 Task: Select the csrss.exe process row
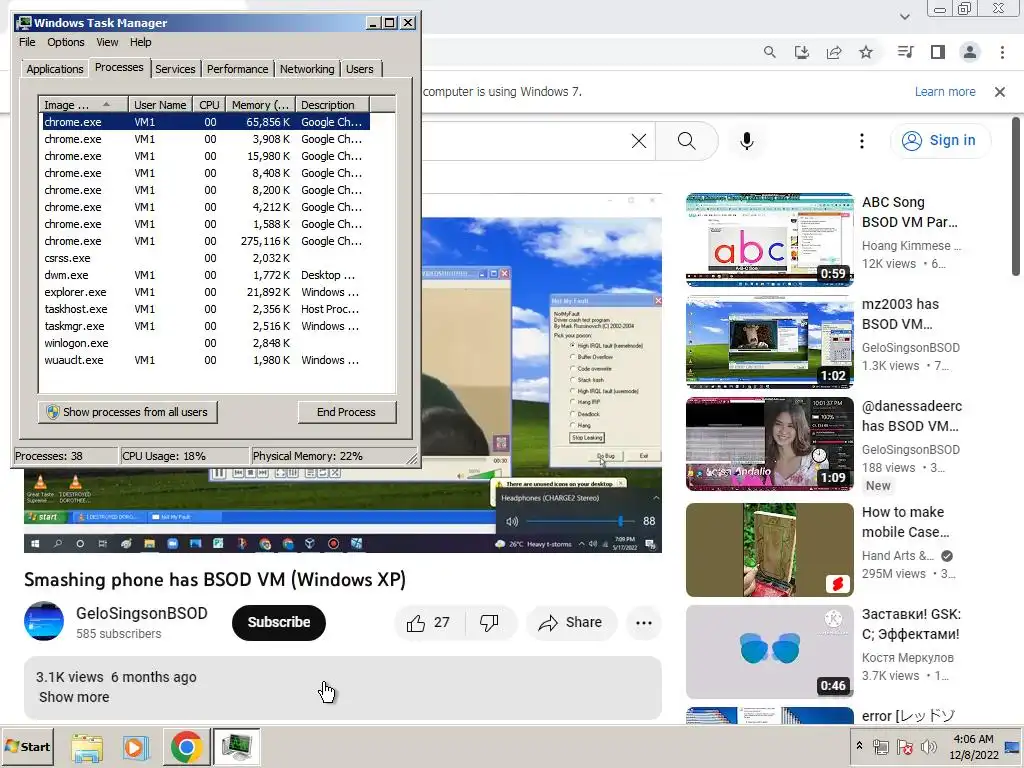tap(206, 258)
